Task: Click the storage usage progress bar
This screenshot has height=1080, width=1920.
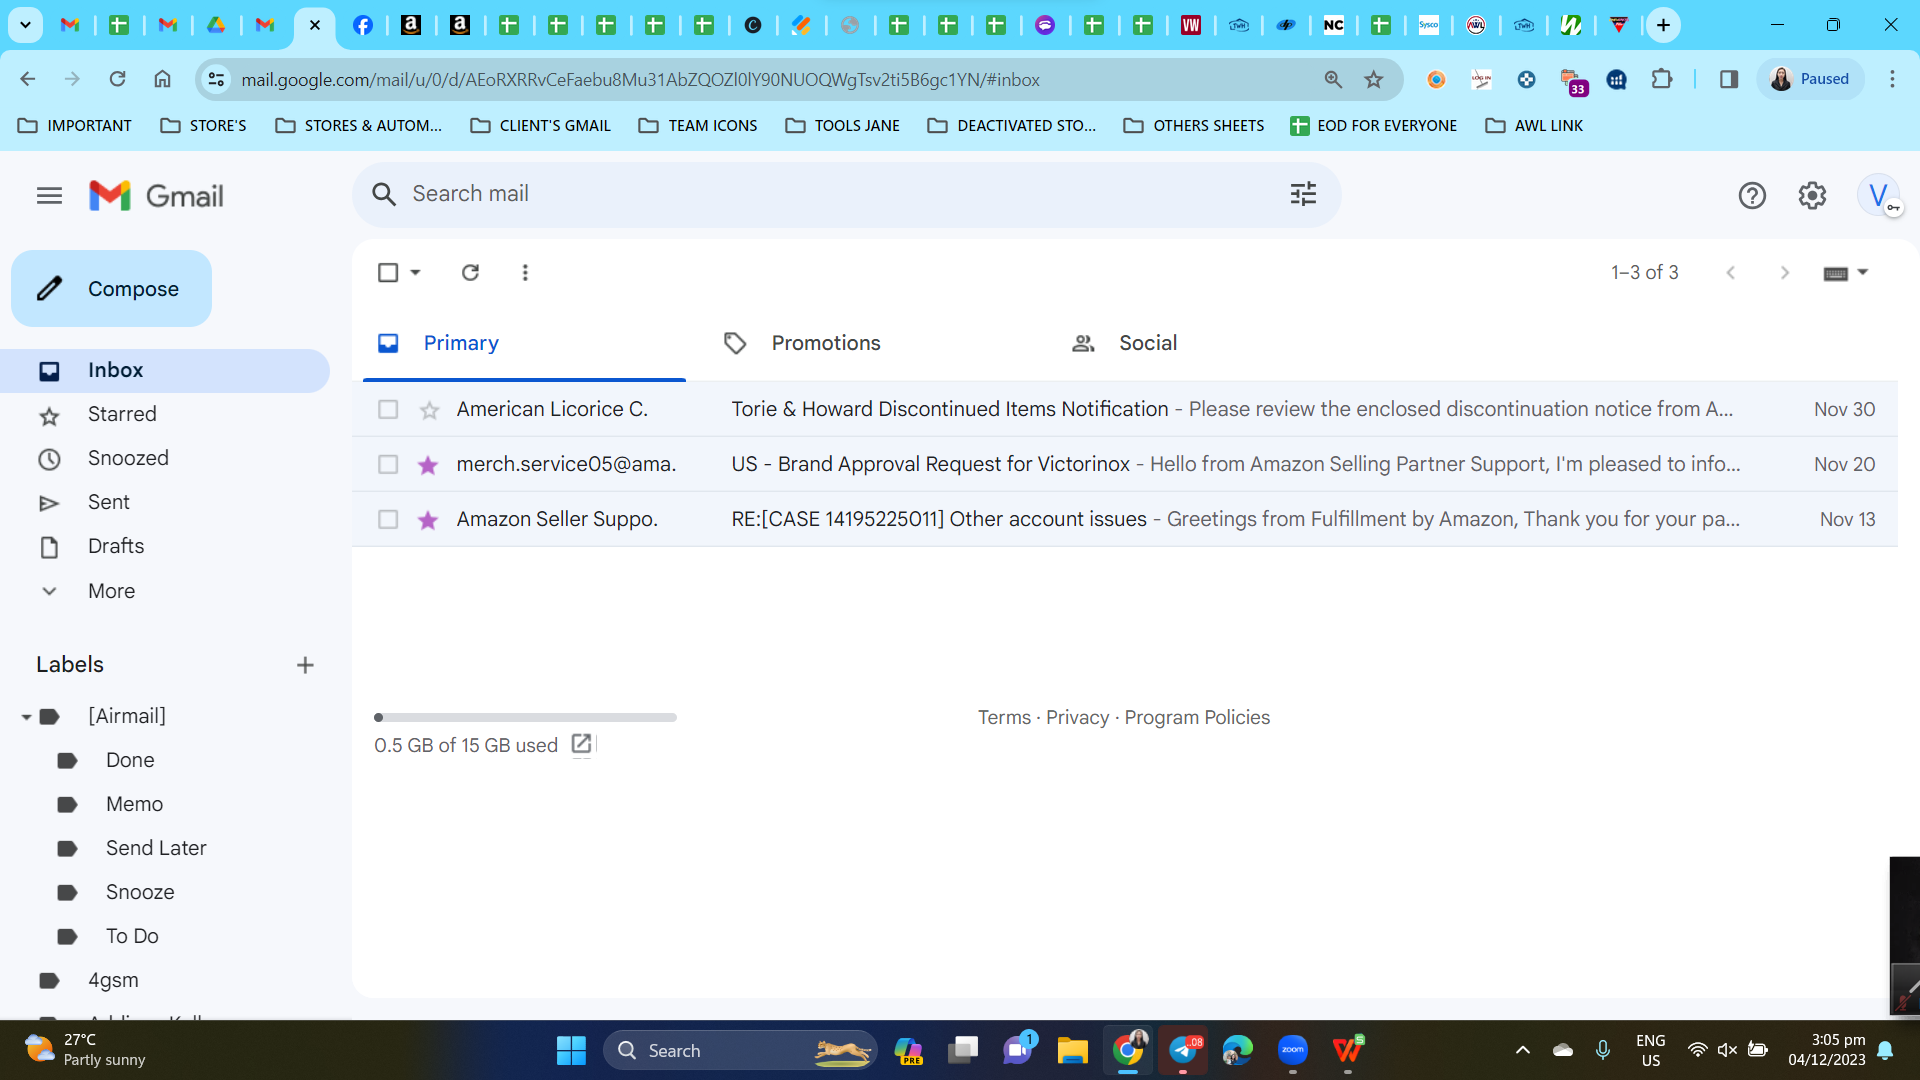Action: pyautogui.click(x=525, y=717)
